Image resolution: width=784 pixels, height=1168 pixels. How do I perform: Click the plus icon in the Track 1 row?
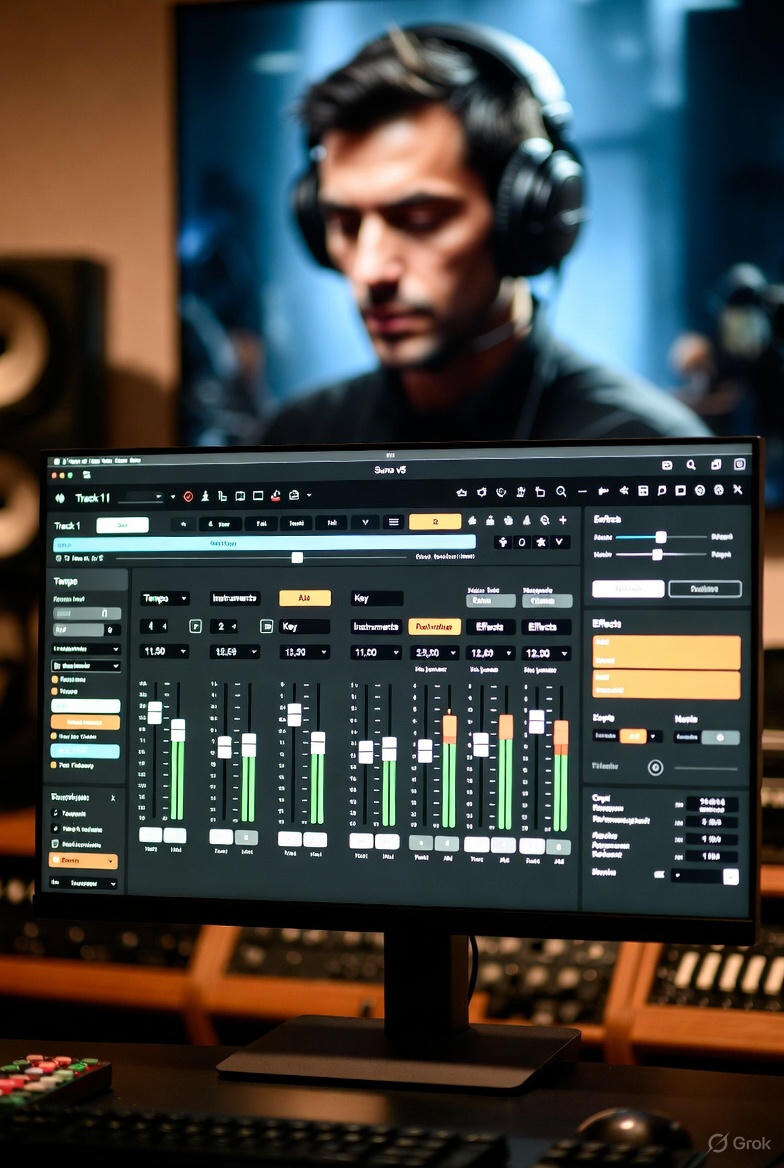click(563, 520)
